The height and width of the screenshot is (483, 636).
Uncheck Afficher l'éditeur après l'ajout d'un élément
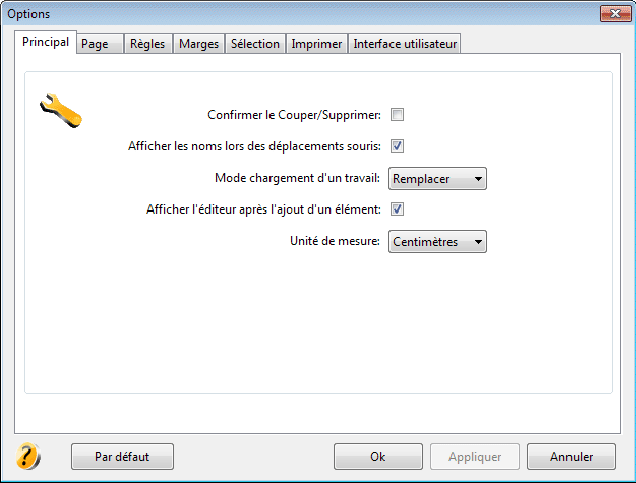tap(397, 209)
